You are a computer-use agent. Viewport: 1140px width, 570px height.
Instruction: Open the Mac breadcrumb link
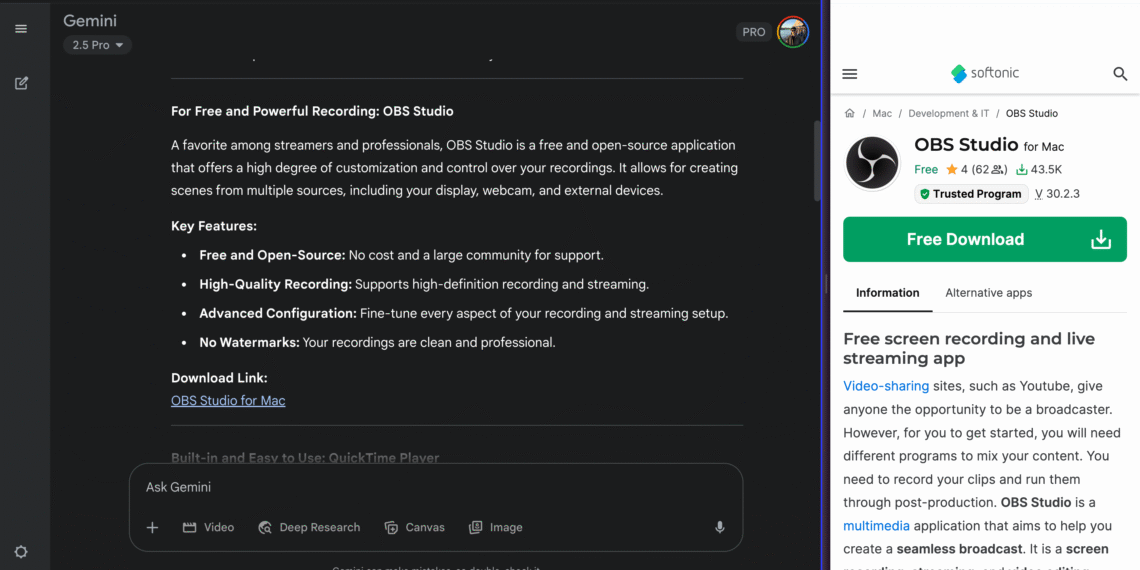tap(882, 113)
